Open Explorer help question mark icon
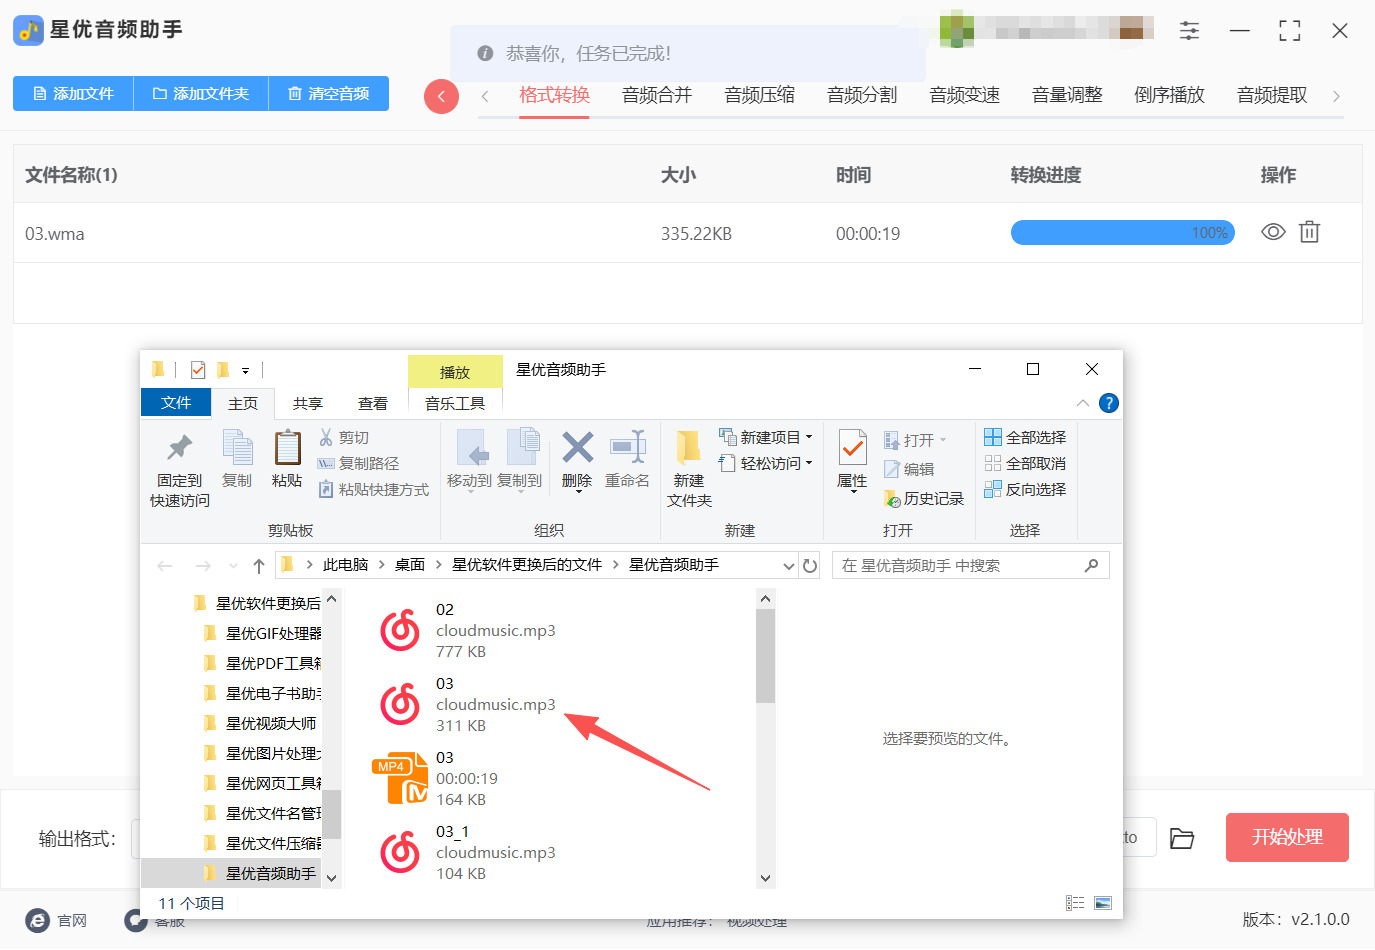 point(1108,403)
